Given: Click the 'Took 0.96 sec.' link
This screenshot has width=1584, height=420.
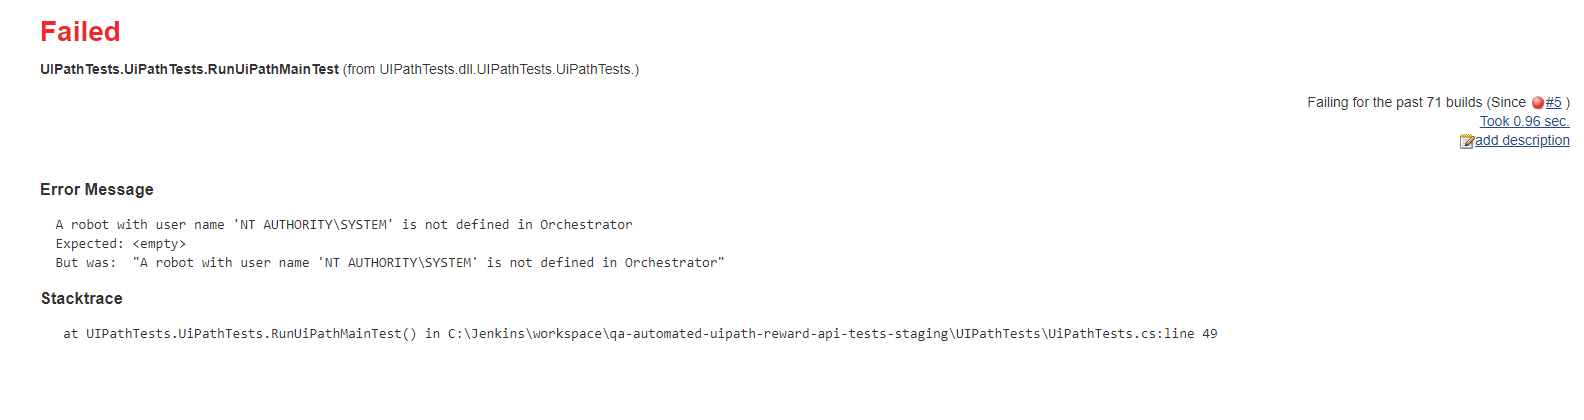Looking at the screenshot, I should [x=1524, y=121].
